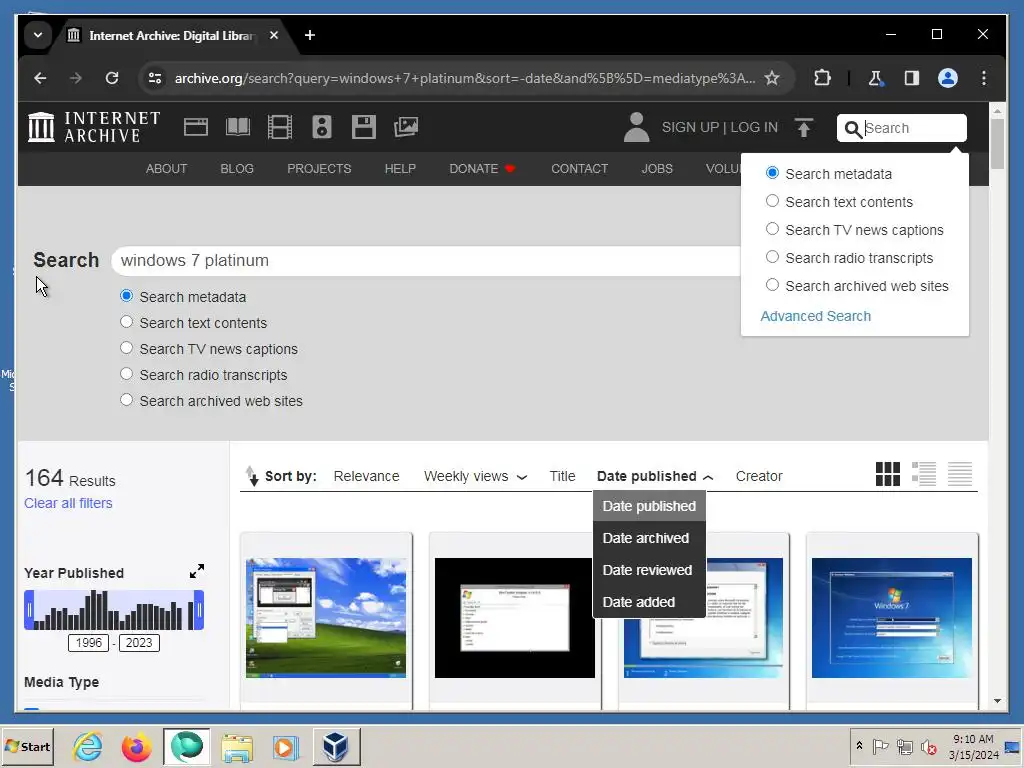This screenshot has height=768, width=1024.
Task: Select Search archived web sites below main search
Action: point(127,400)
